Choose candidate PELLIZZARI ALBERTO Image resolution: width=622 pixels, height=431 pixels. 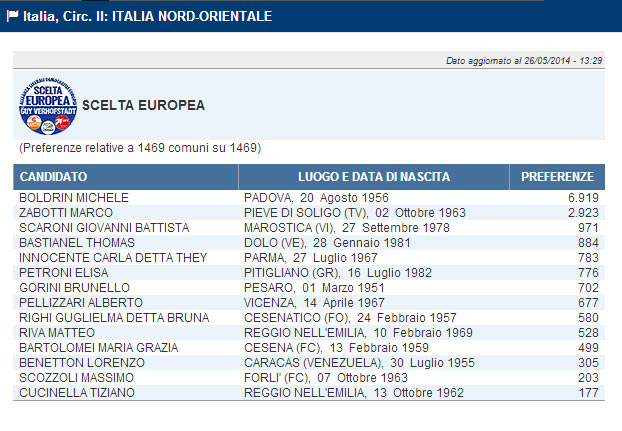click(76, 303)
